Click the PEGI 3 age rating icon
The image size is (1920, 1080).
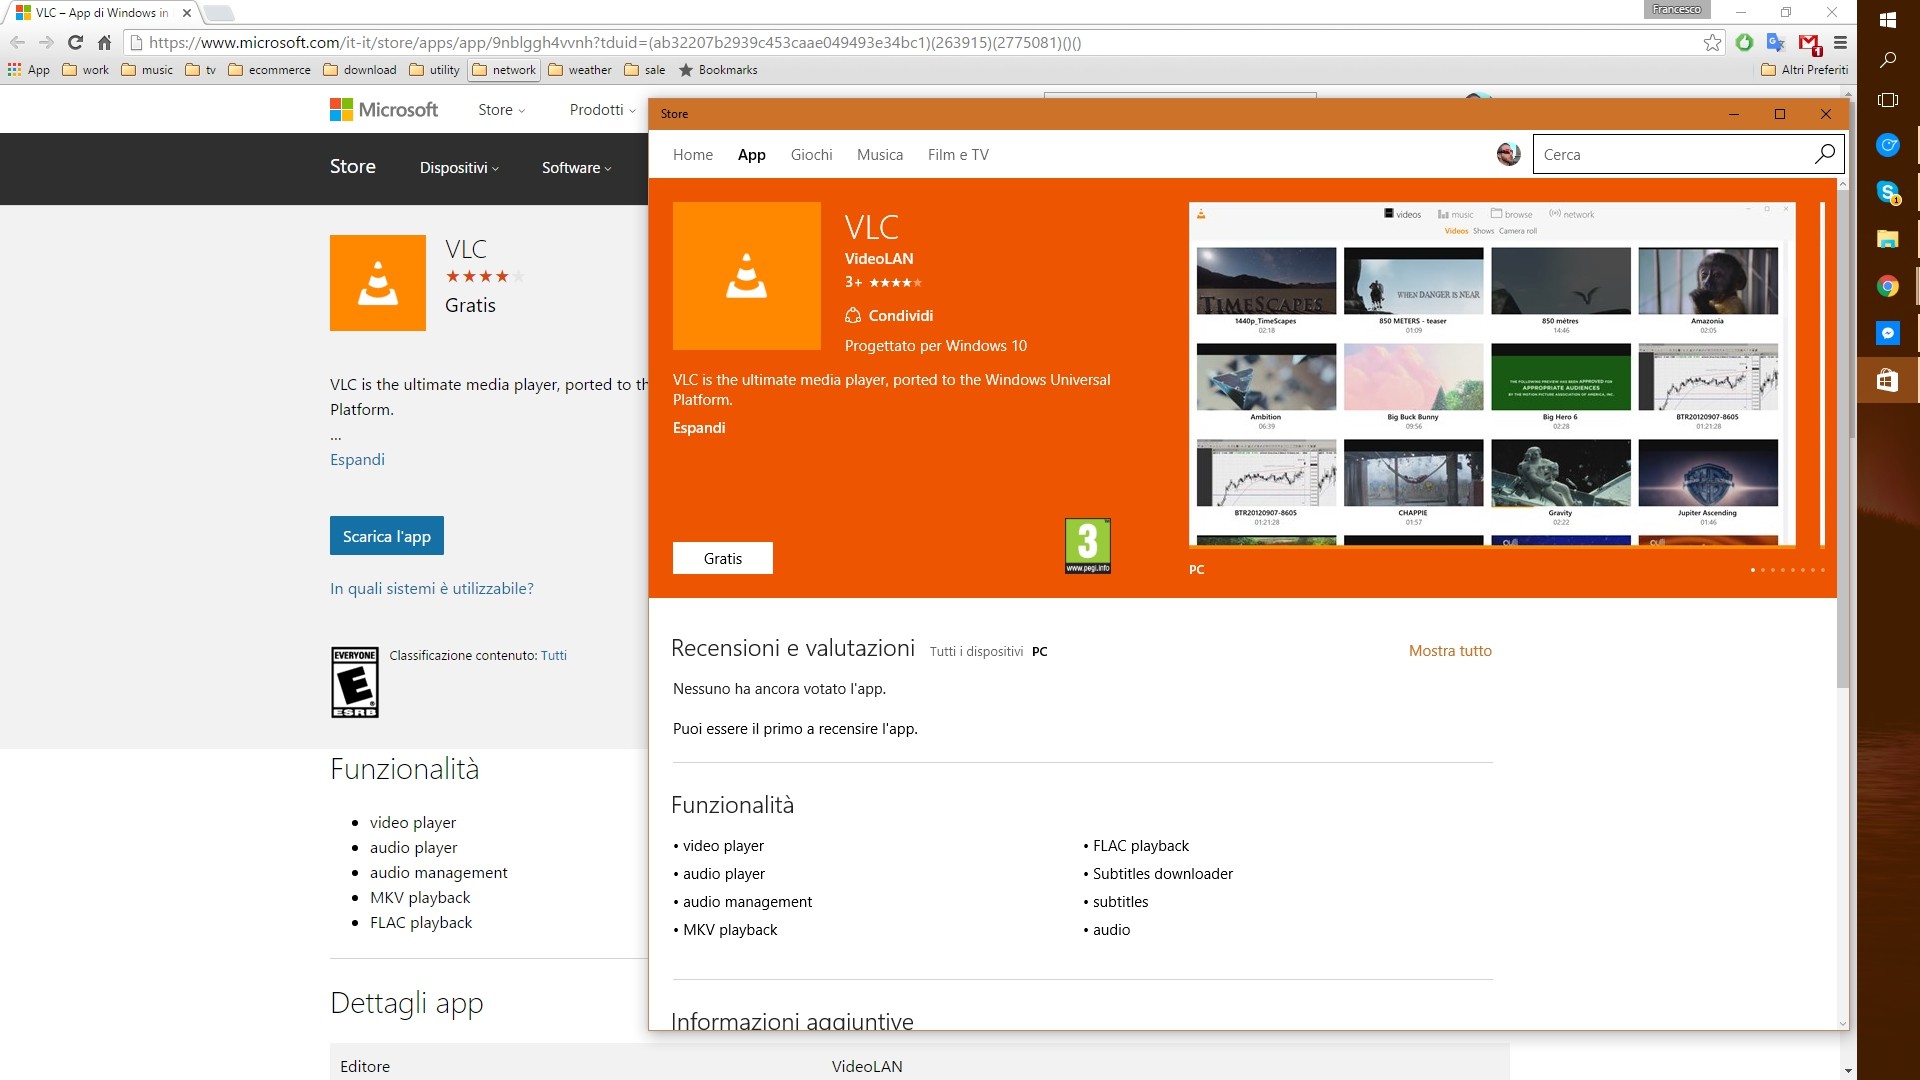[1087, 546]
